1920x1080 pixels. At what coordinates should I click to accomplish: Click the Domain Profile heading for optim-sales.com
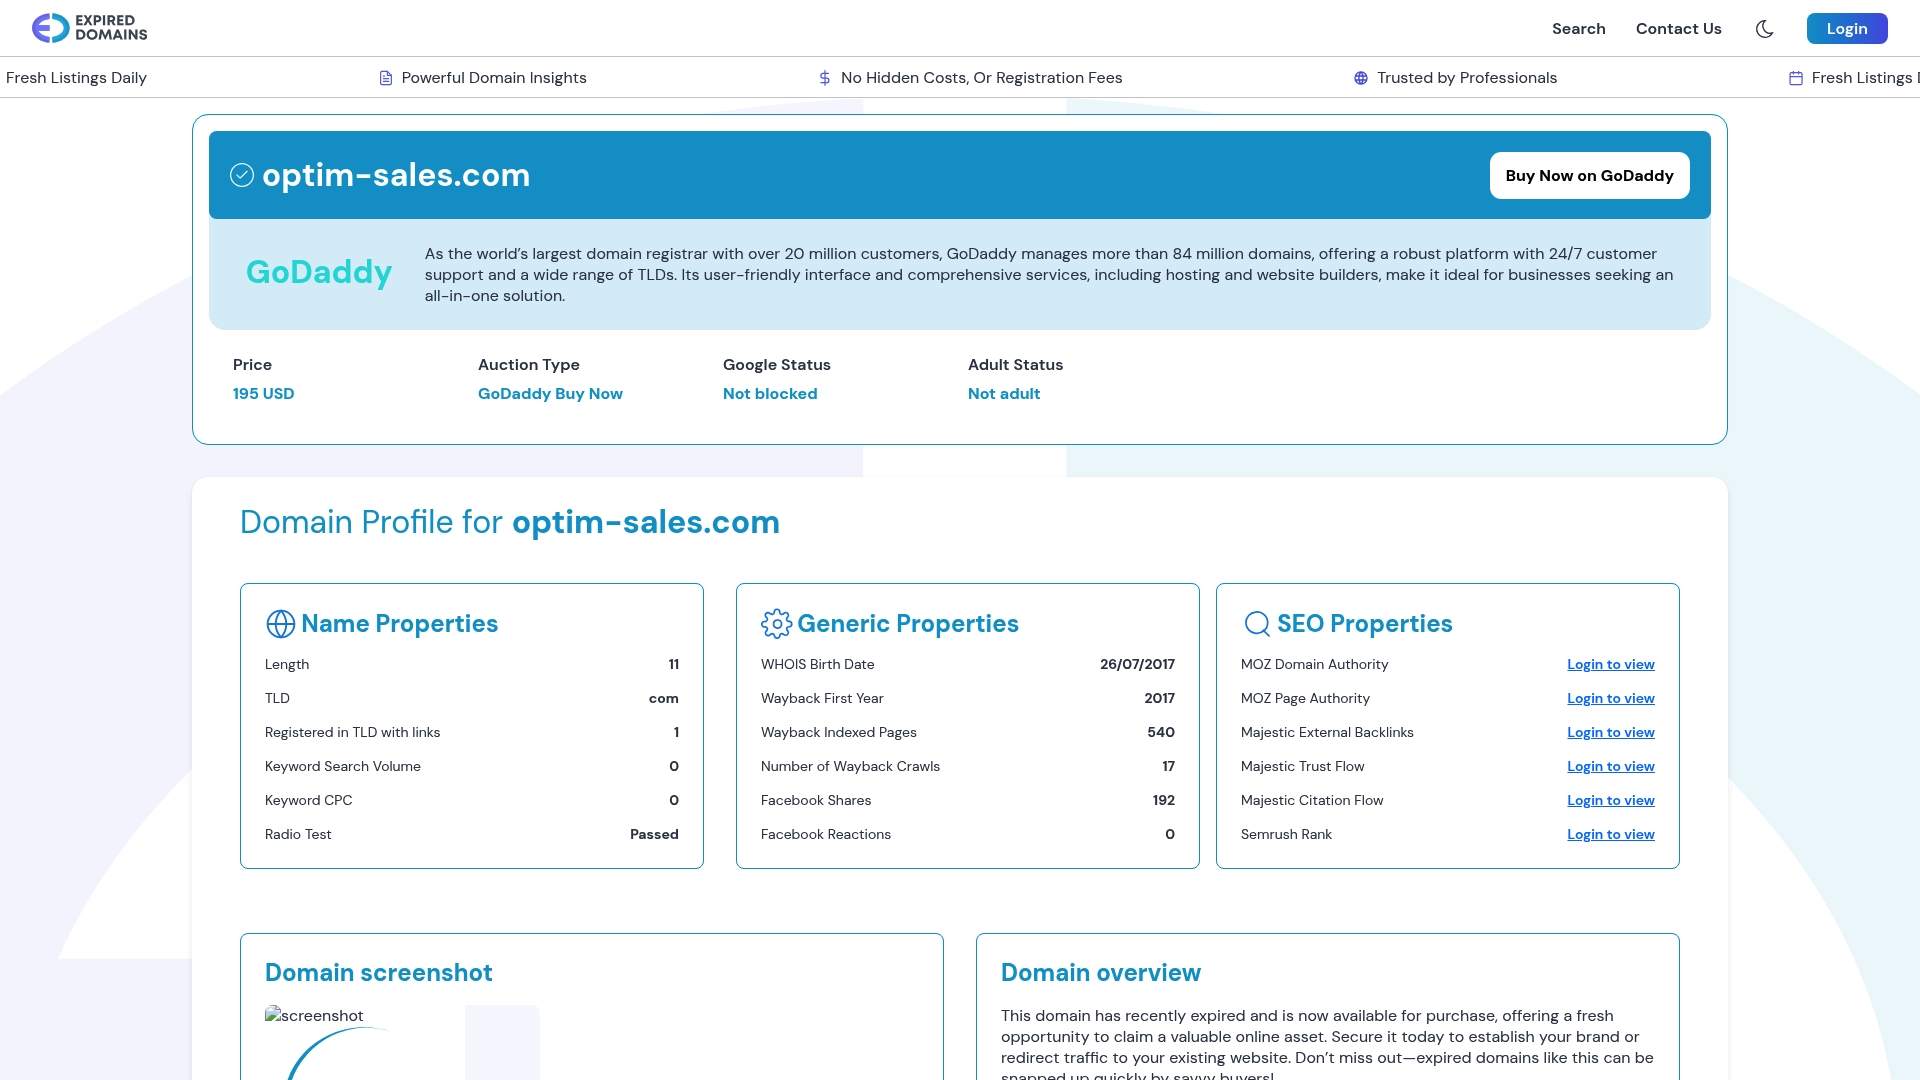509,521
